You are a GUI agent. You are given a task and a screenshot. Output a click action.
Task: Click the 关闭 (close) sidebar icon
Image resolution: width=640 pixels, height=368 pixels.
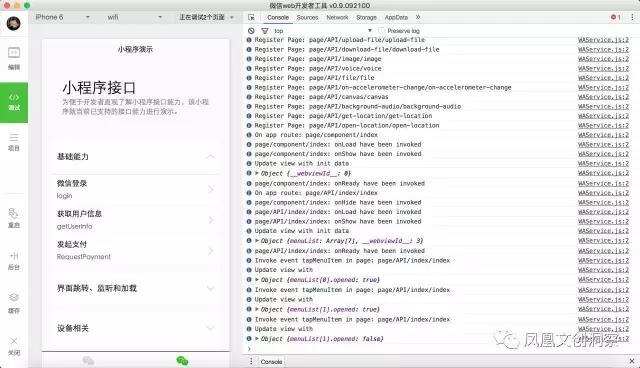pos(14,346)
